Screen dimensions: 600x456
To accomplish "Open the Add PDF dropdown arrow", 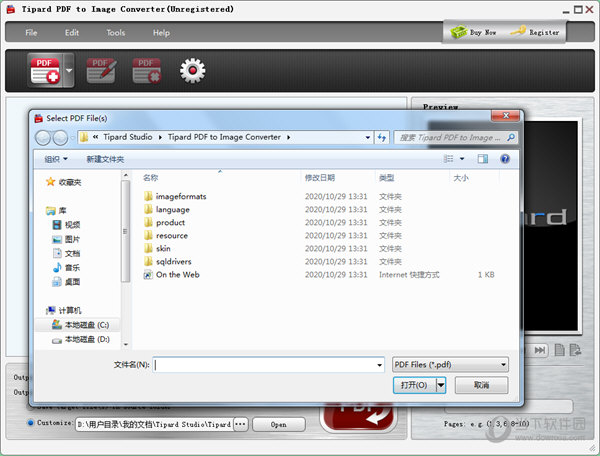I will click(x=69, y=70).
